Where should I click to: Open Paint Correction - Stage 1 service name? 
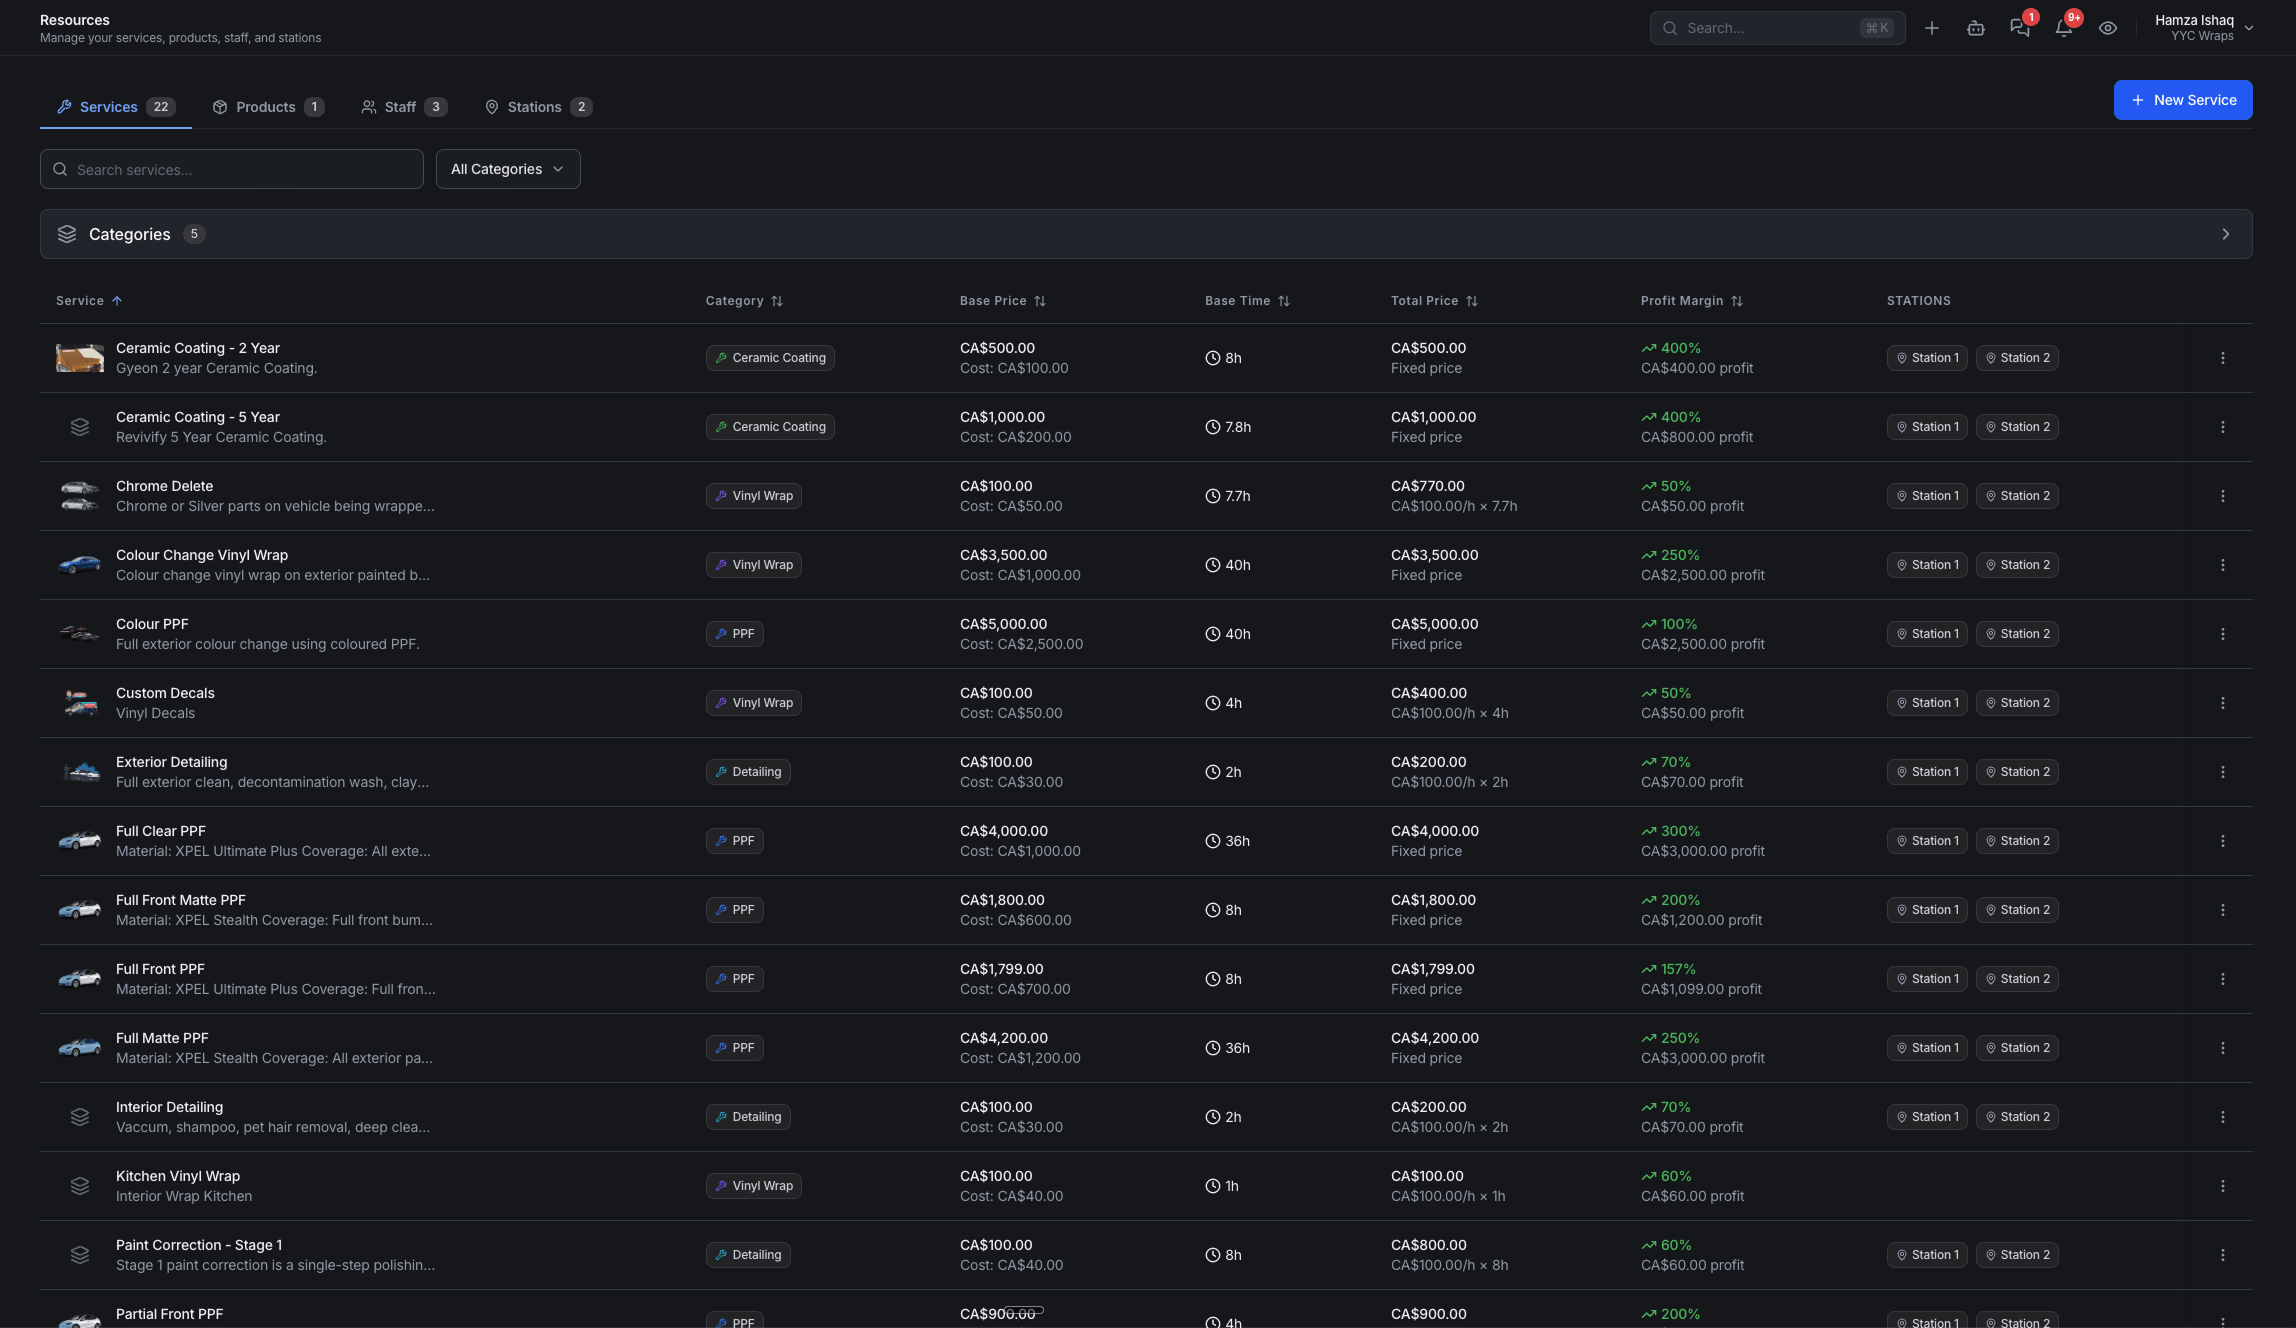(199, 1245)
